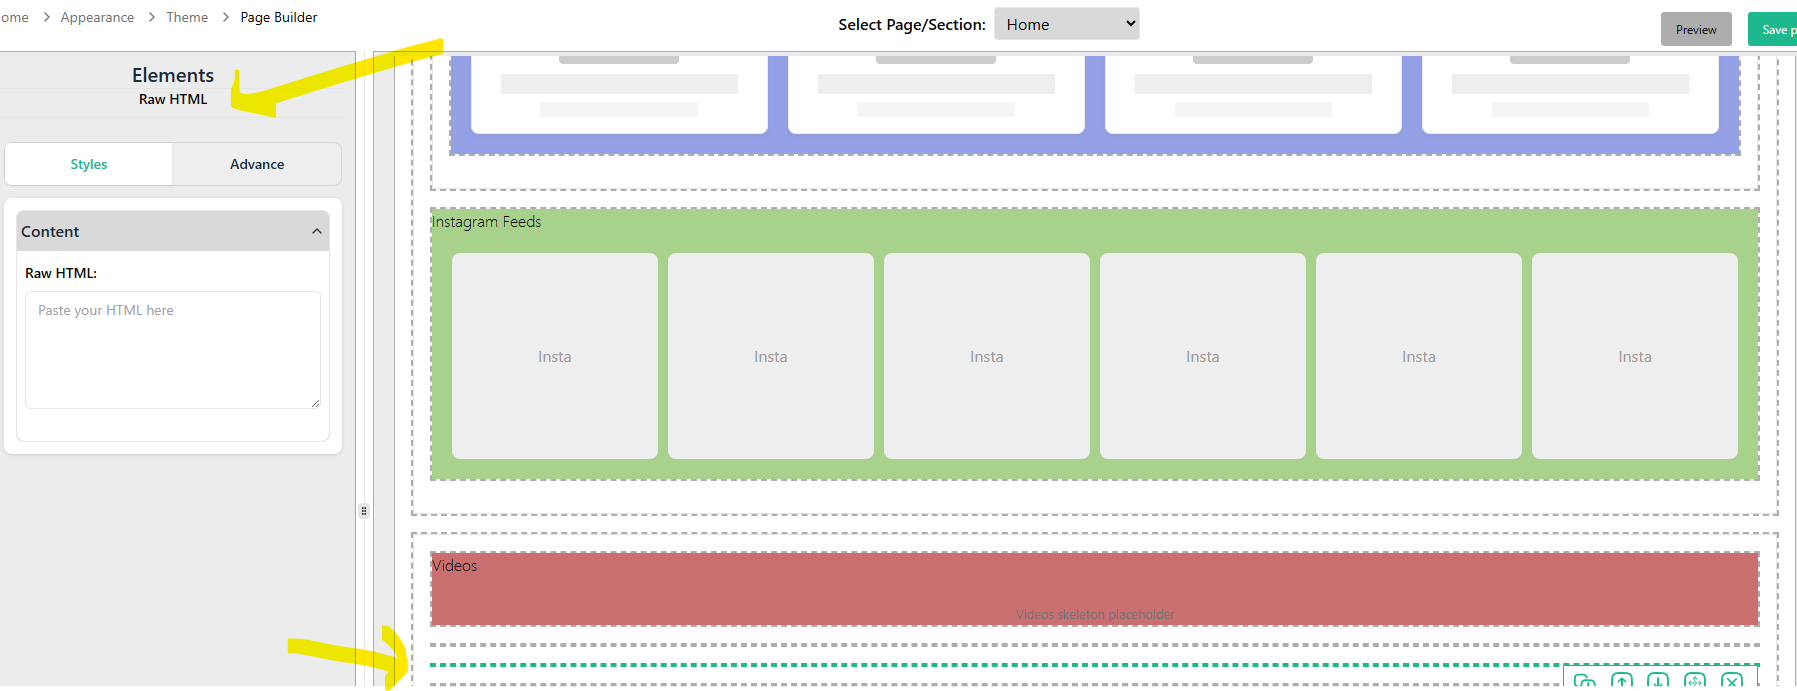Click the Preview button

(1696, 29)
